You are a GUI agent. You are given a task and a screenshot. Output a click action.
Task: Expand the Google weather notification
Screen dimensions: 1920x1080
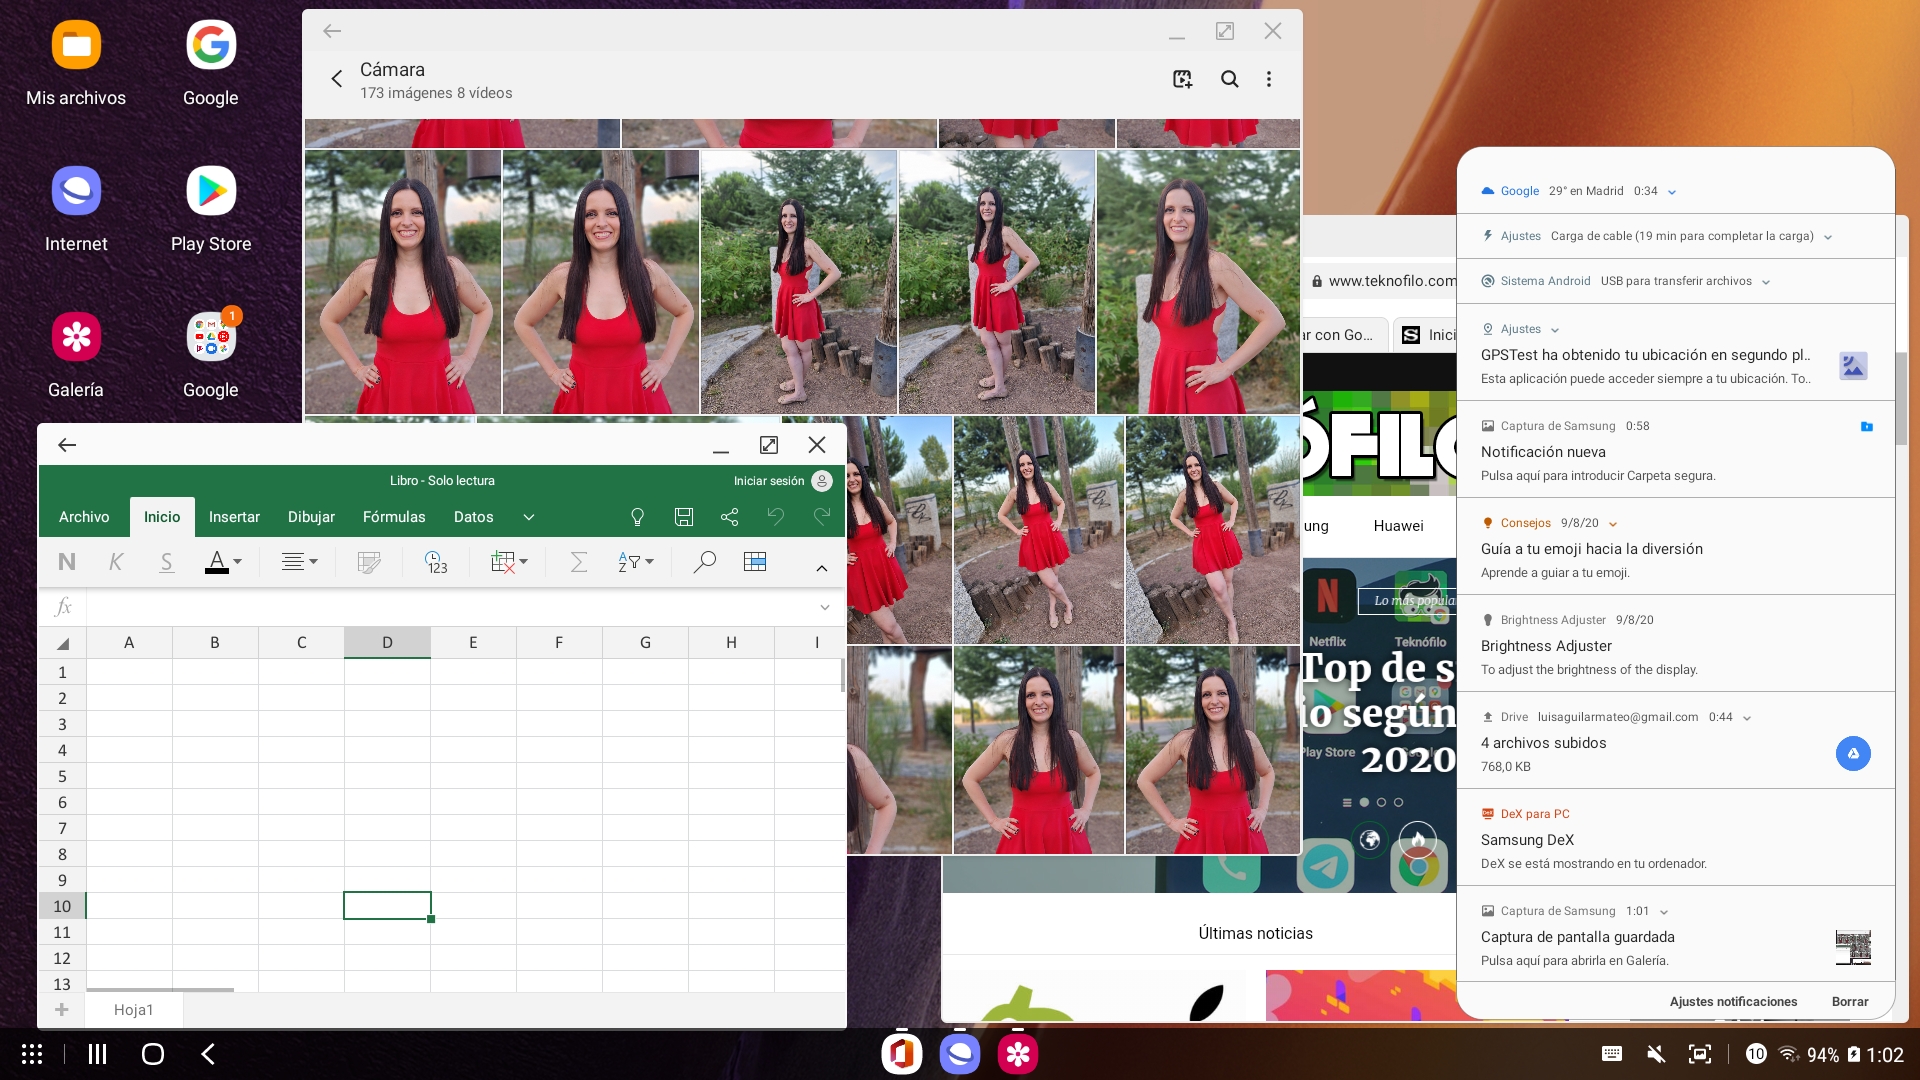1672,192
